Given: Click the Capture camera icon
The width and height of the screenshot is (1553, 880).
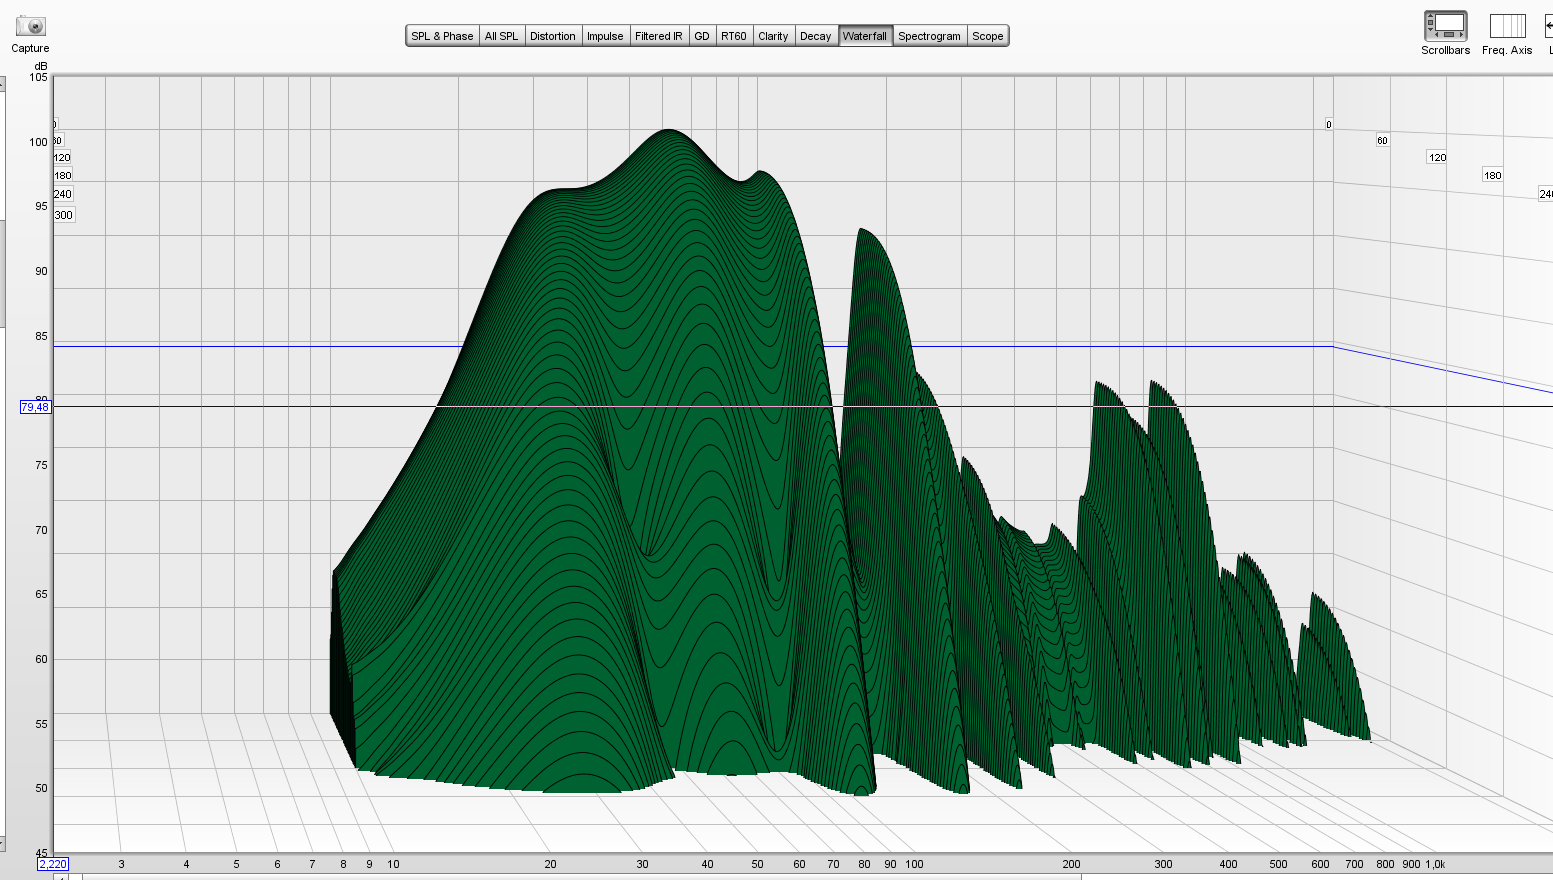Looking at the screenshot, I should tap(31, 26).
